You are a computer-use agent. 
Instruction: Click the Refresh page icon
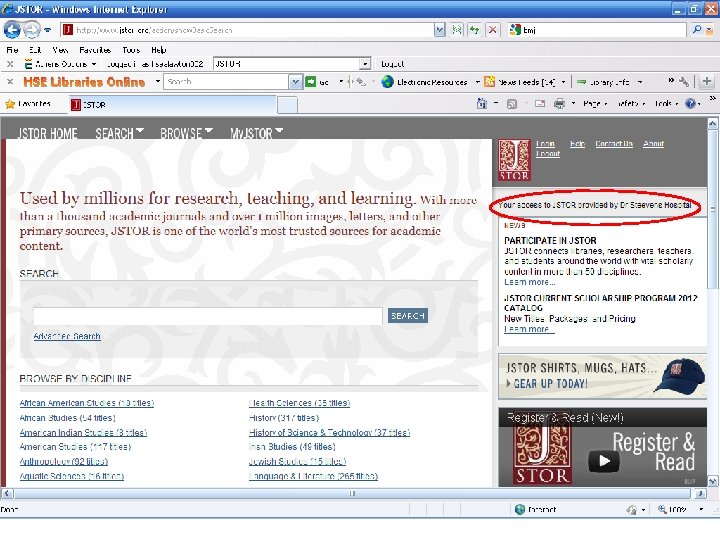[474, 30]
